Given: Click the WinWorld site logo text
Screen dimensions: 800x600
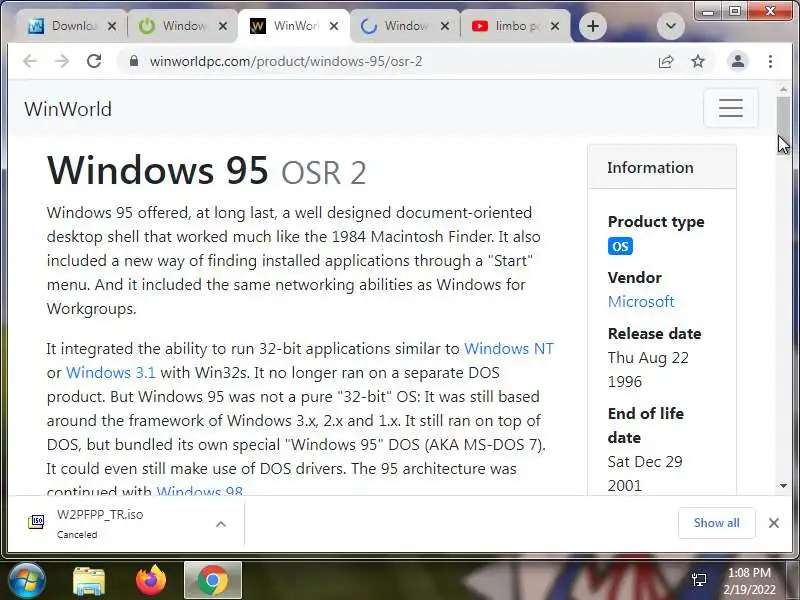Looking at the screenshot, I should click(68, 109).
